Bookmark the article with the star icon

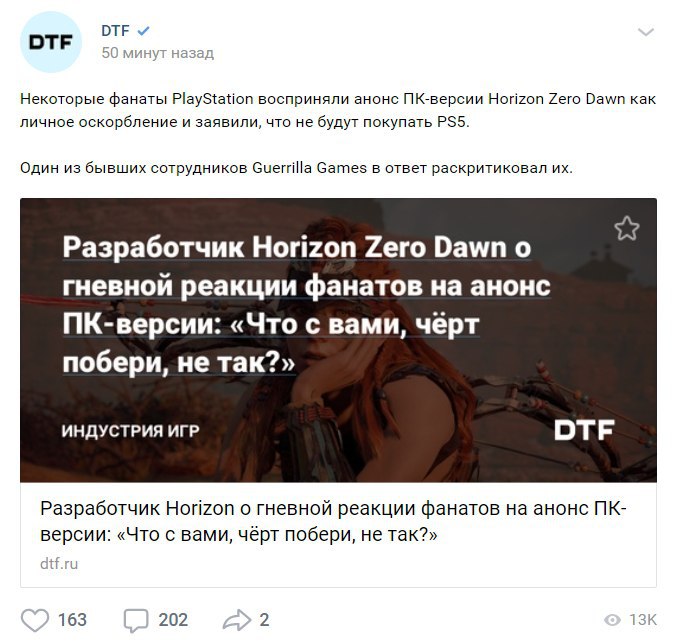[x=626, y=228]
